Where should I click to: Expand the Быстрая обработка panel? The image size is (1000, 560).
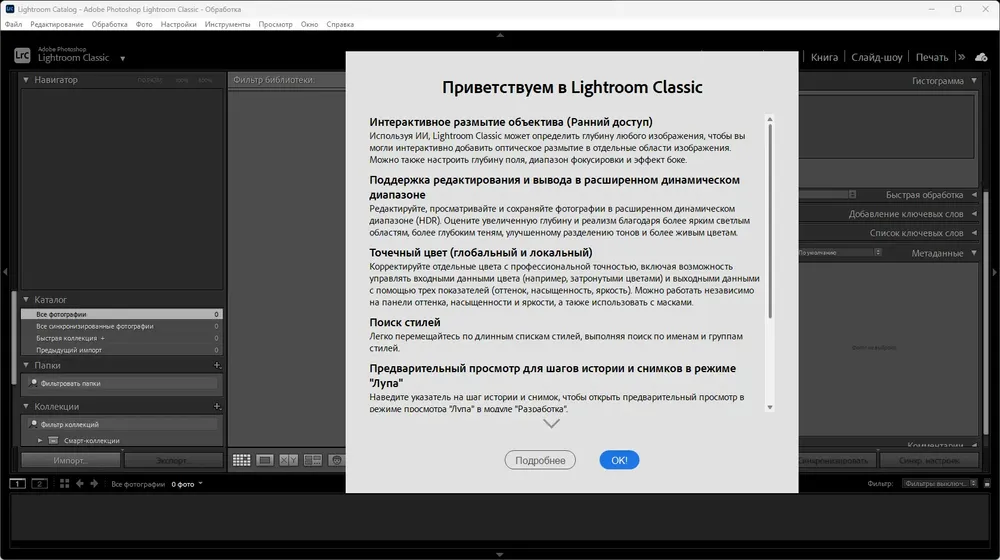[974, 195]
